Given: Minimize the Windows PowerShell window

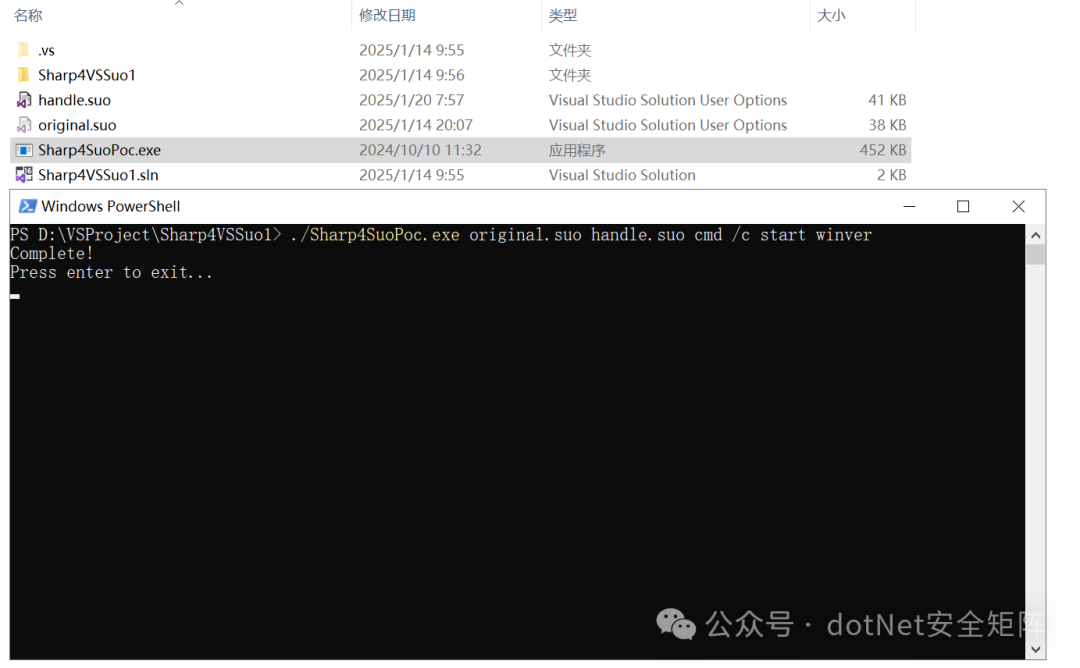Looking at the screenshot, I should tap(909, 206).
